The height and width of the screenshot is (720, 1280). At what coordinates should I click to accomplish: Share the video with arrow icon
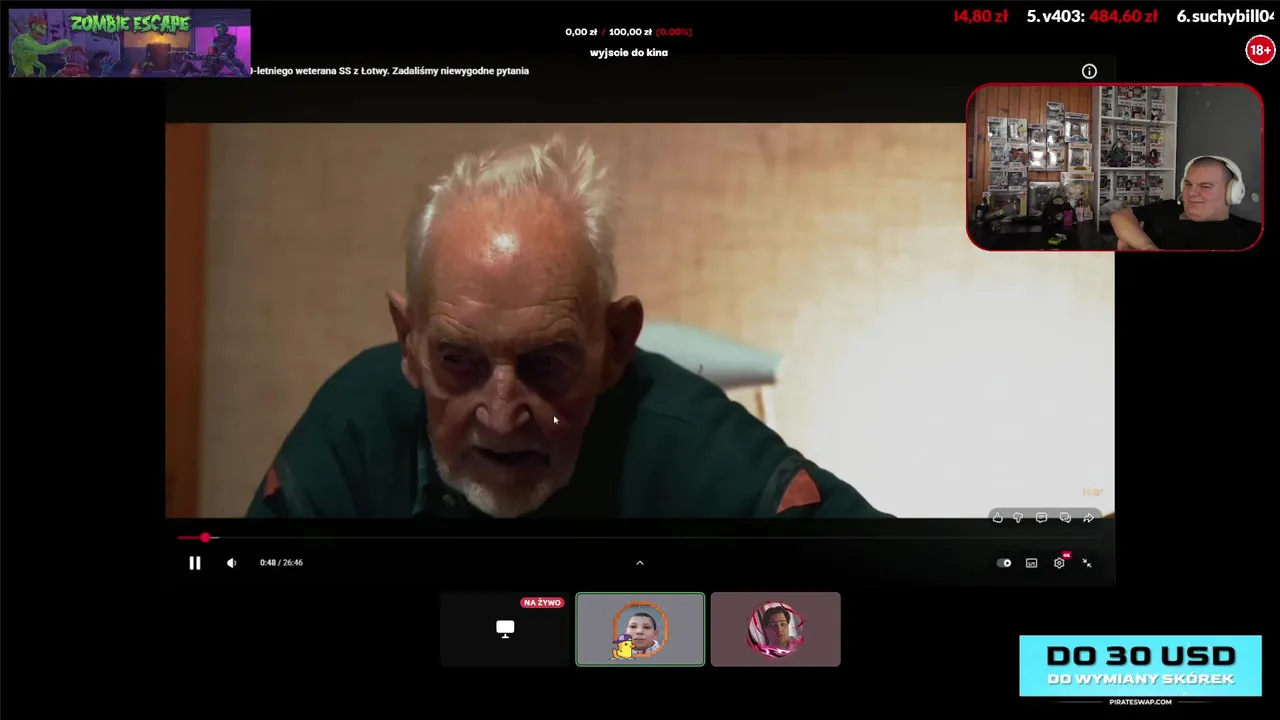[x=1088, y=518]
